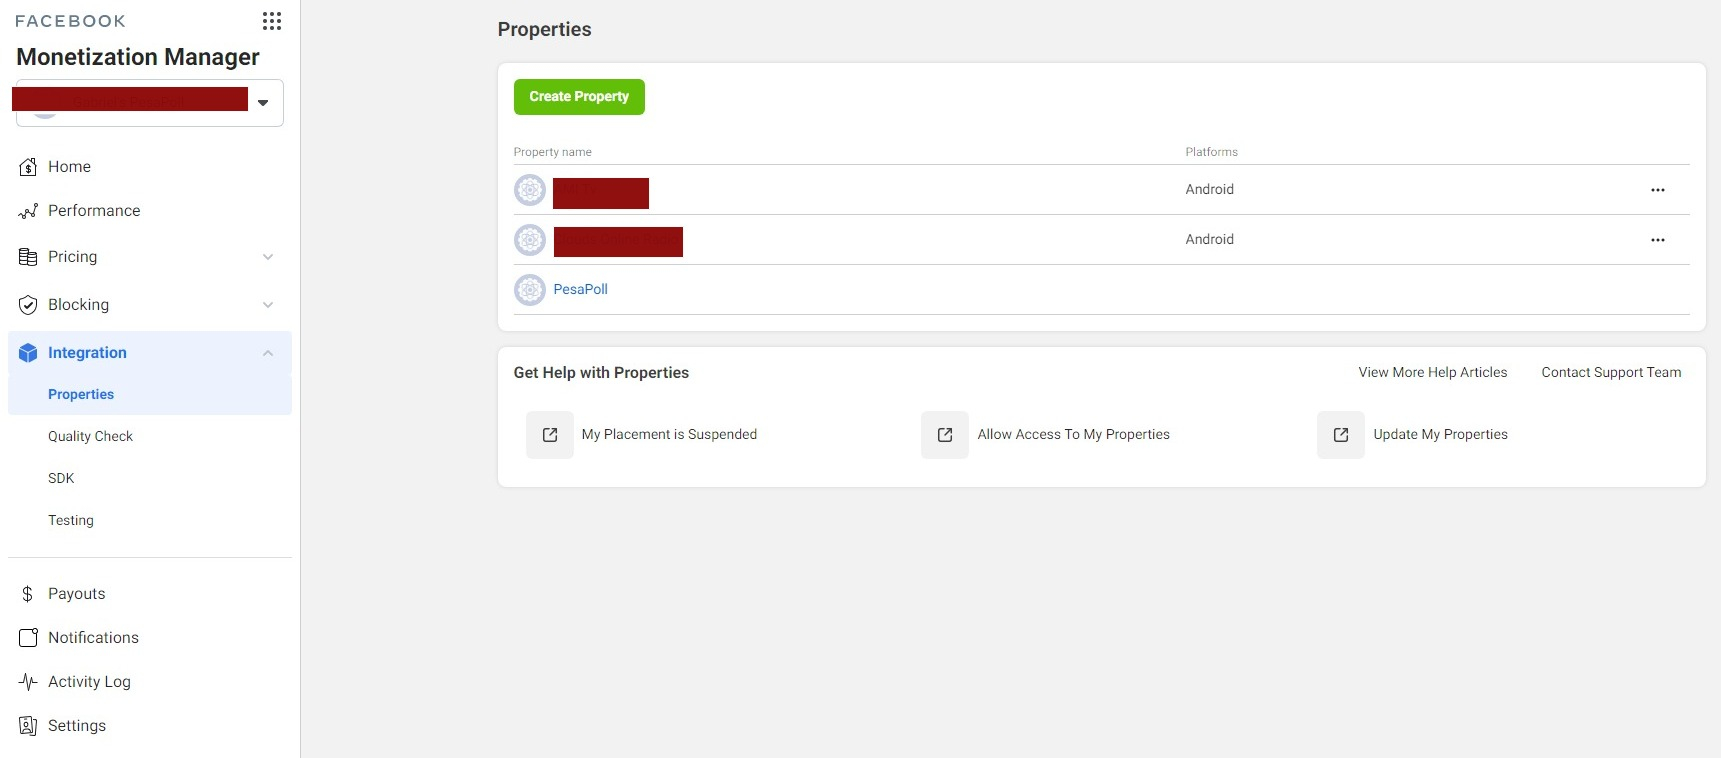The width and height of the screenshot is (1721, 758).
Task: Click the Notifications sidebar icon
Action: pyautogui.click(x=28, y=638)
